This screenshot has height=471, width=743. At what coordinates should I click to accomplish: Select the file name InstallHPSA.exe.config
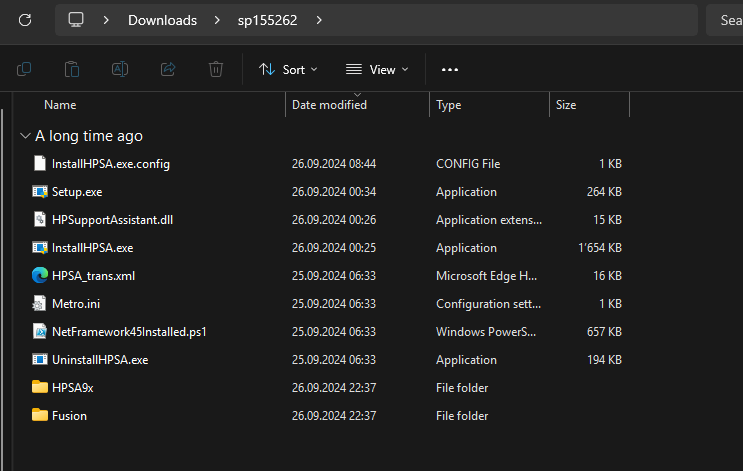[111, 164]
